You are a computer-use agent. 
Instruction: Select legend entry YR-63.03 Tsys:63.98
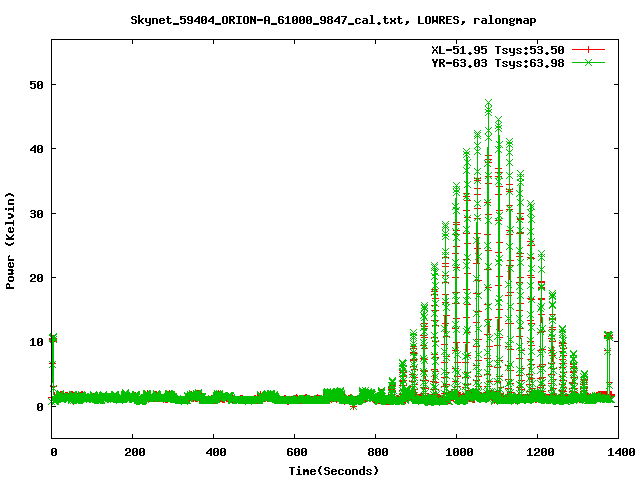click(x=498, y=63)
